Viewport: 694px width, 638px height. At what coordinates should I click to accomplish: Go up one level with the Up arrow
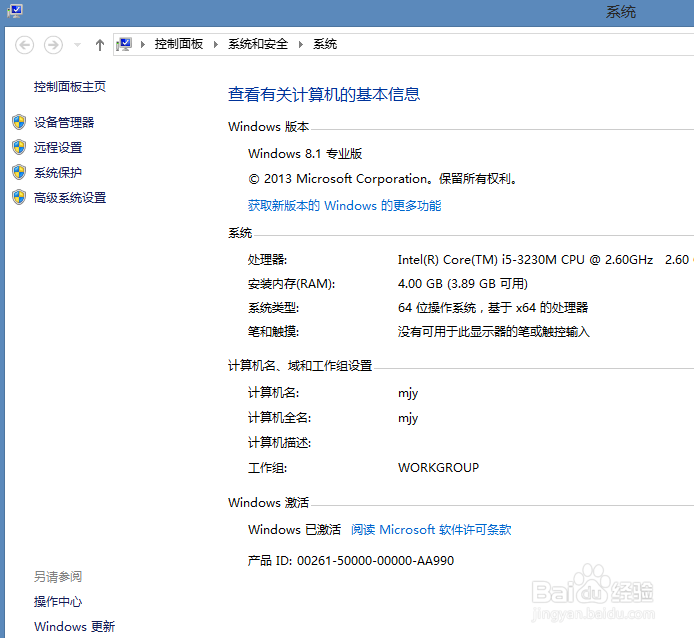coord(100,45)
